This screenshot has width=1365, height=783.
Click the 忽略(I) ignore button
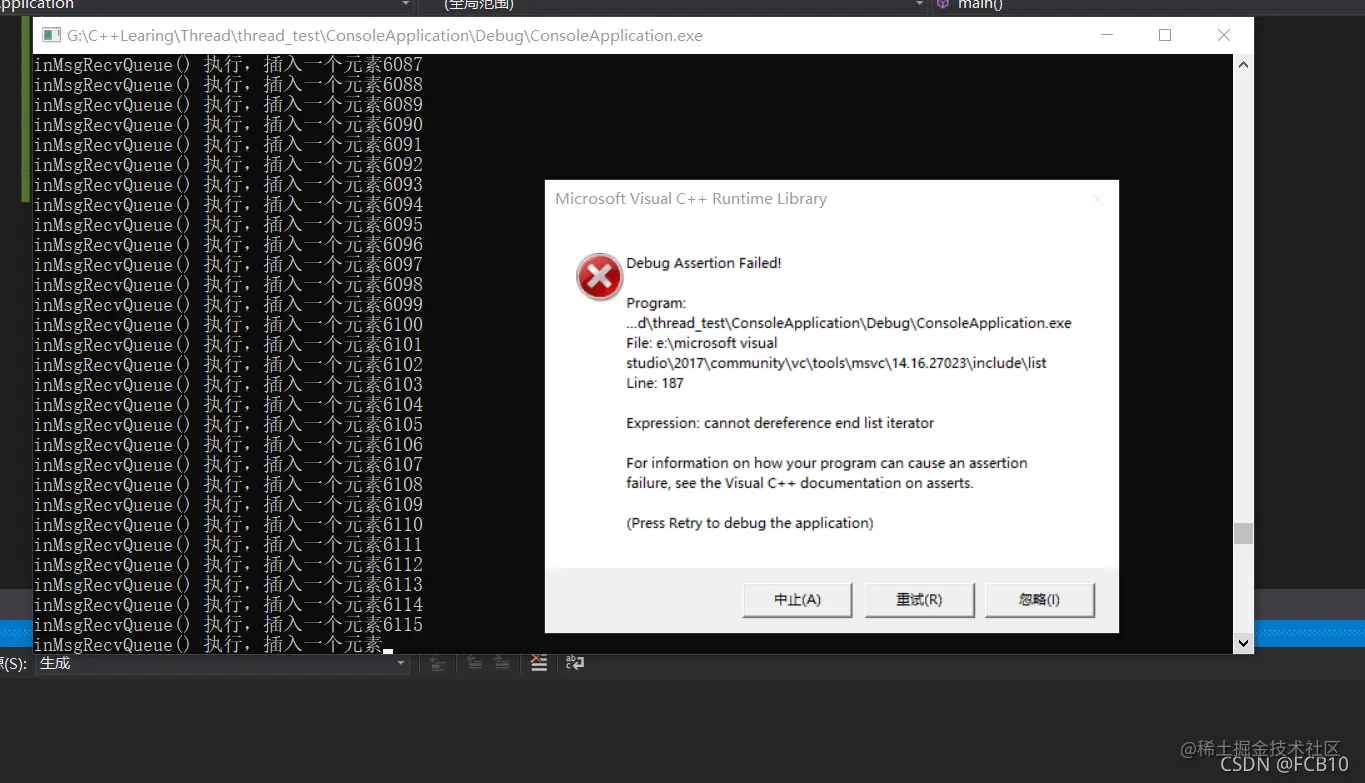coord(1039,600)
